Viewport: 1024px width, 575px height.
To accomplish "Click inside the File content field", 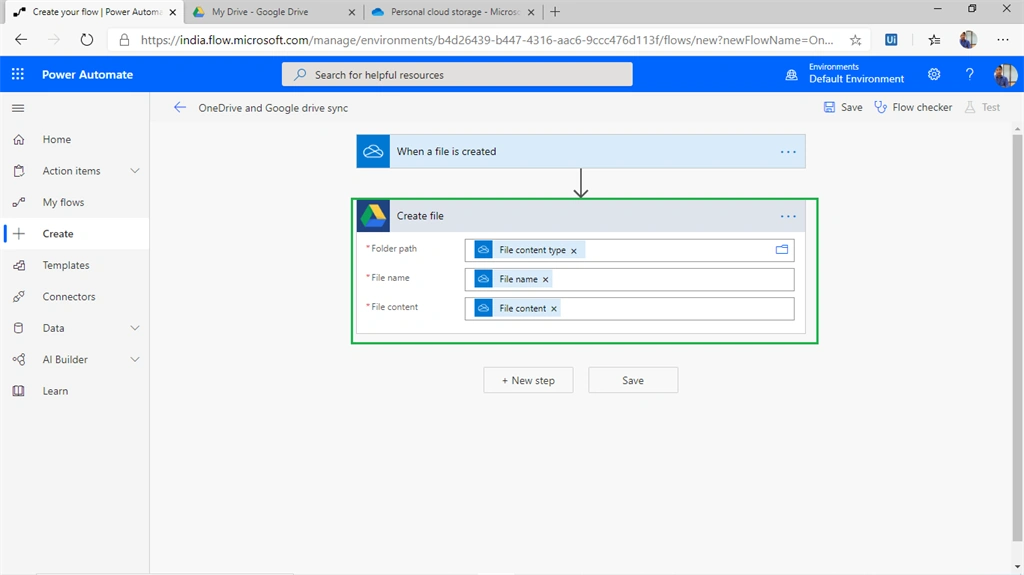I will tap(630, 308).
